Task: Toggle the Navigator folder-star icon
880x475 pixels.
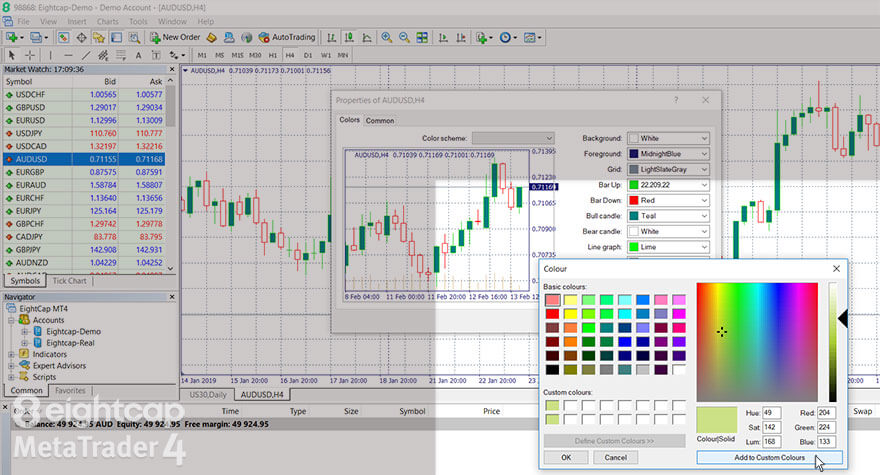Action: [99, 38]
